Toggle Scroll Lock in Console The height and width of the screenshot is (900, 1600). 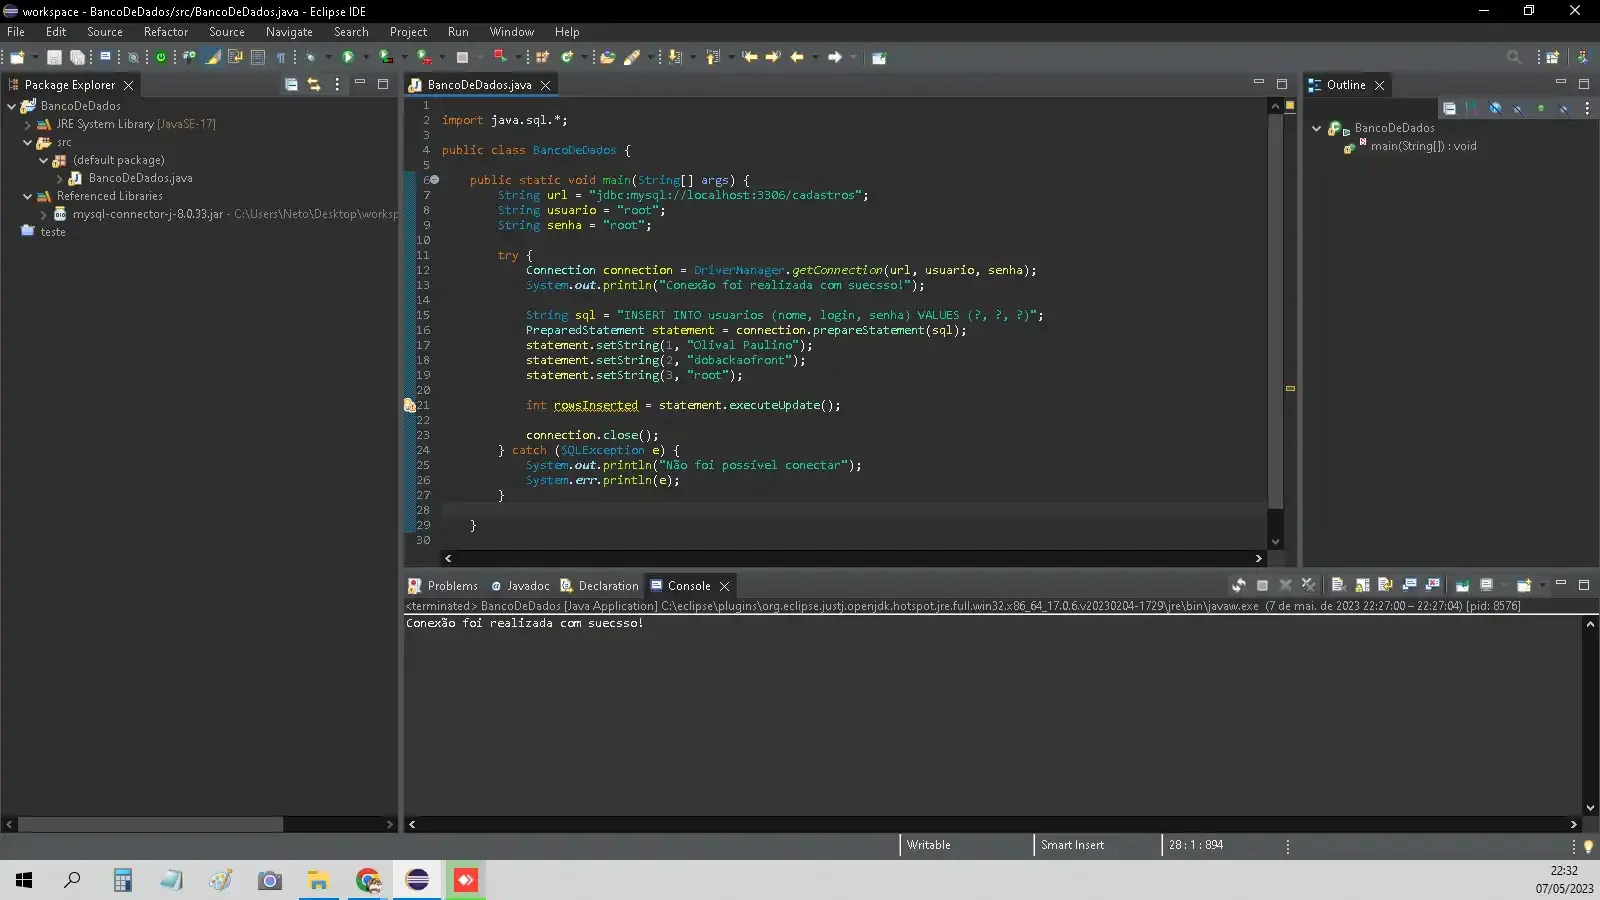pos(1362,585)
